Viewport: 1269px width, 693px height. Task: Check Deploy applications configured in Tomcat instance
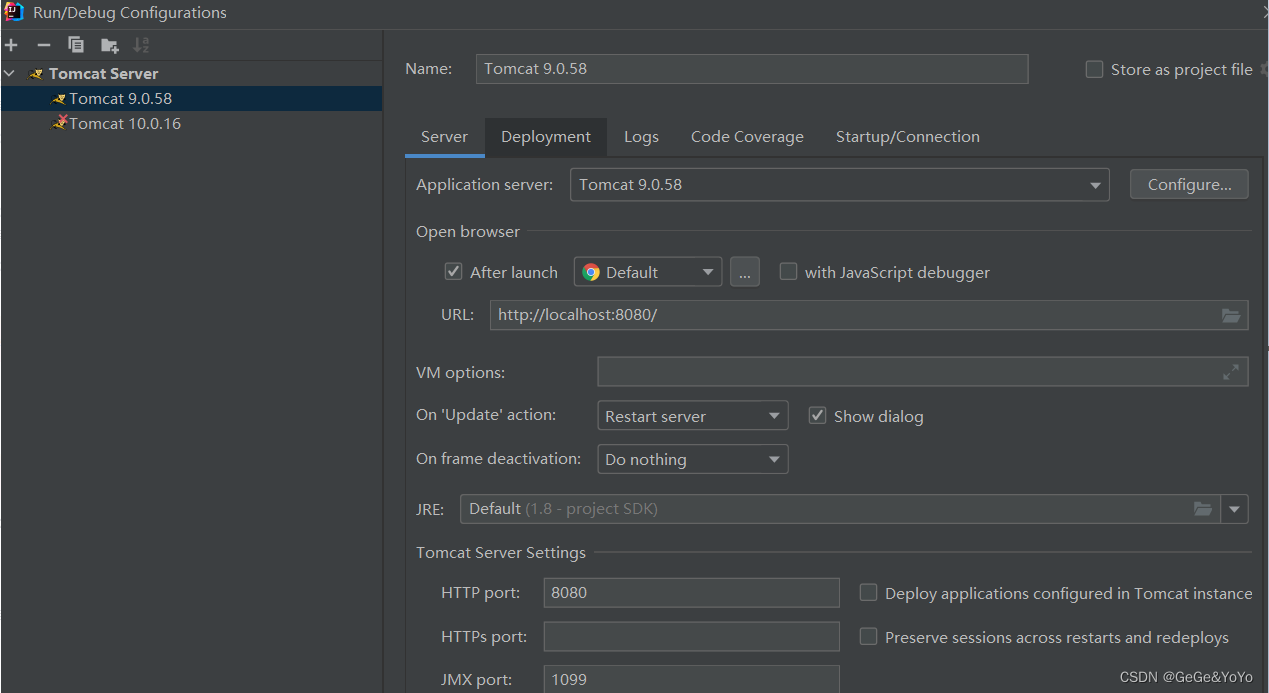[868, 593]
